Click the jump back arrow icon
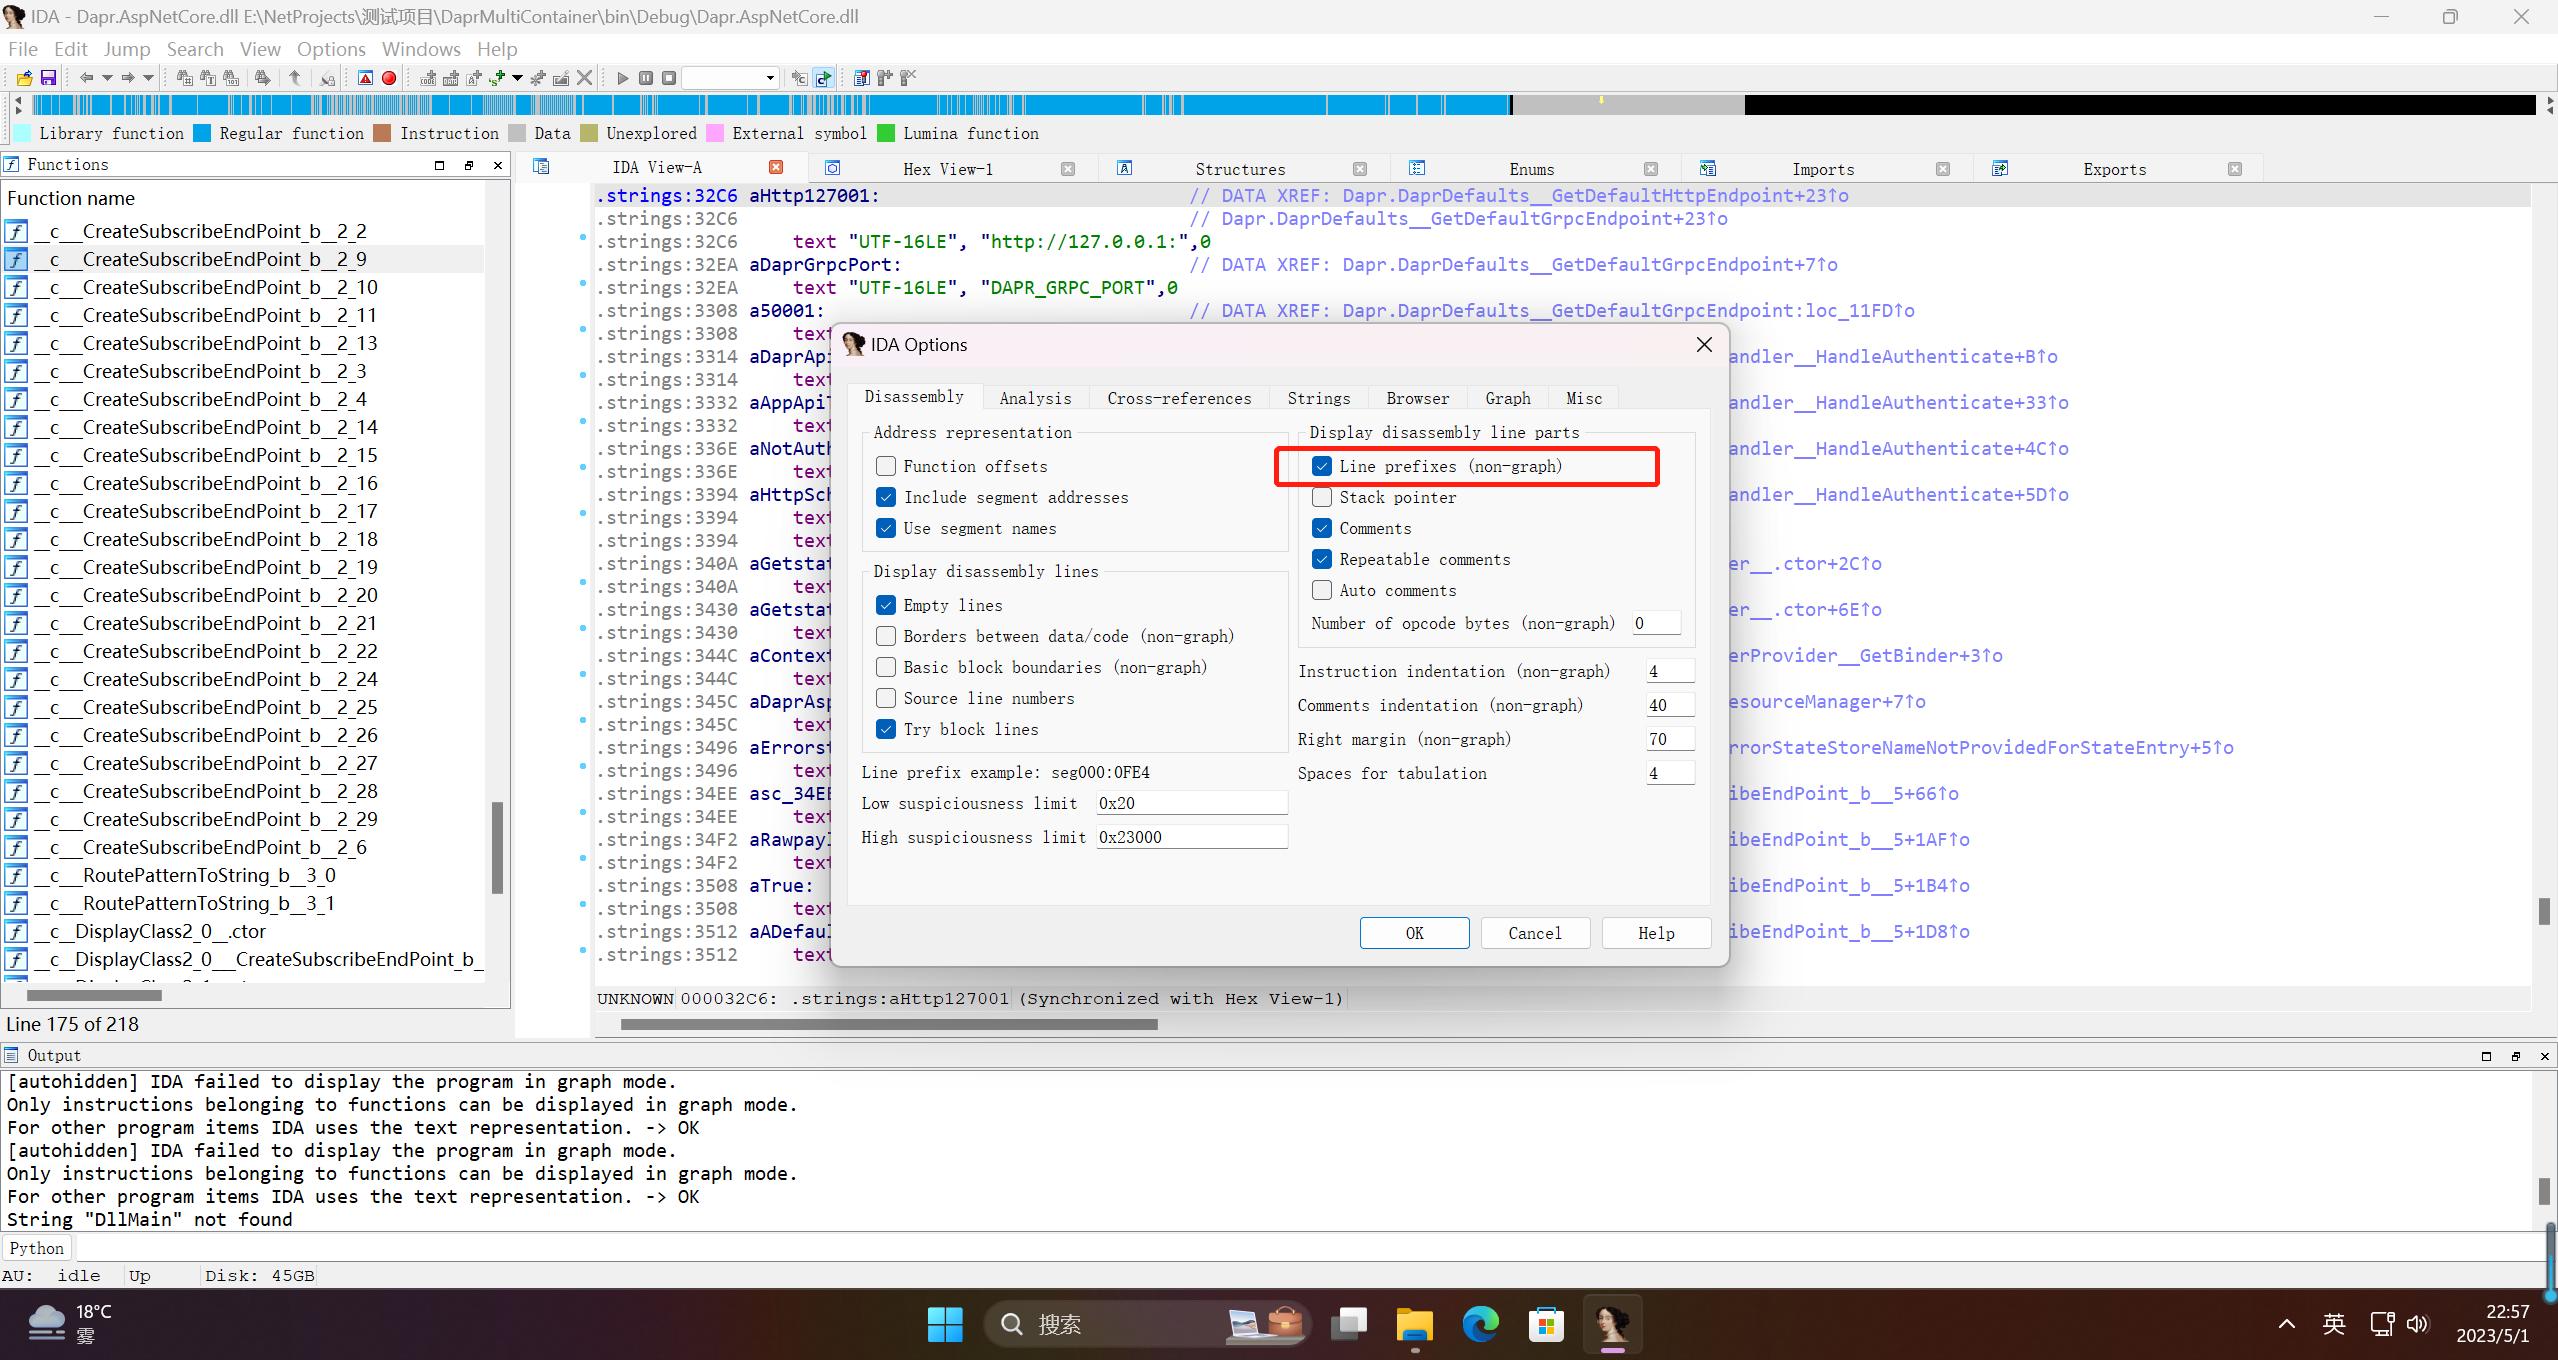The width and height of the screenshot is (2558, 1360). coord(86,78)
